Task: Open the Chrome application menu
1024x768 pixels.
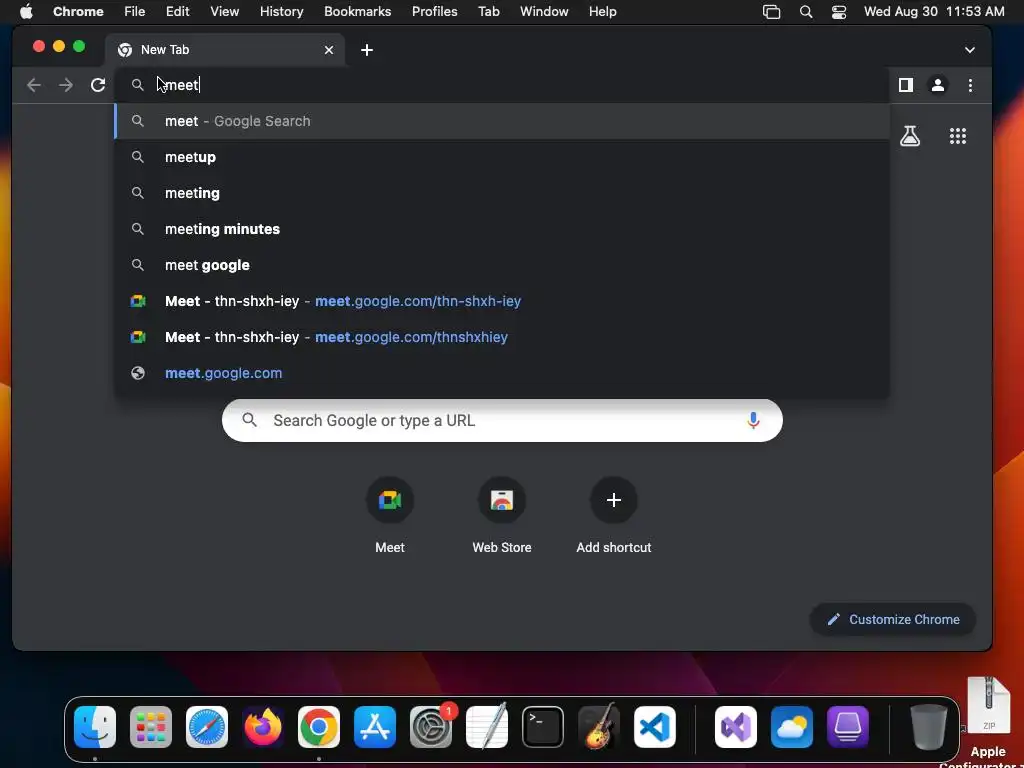Action: click(78, 12)
